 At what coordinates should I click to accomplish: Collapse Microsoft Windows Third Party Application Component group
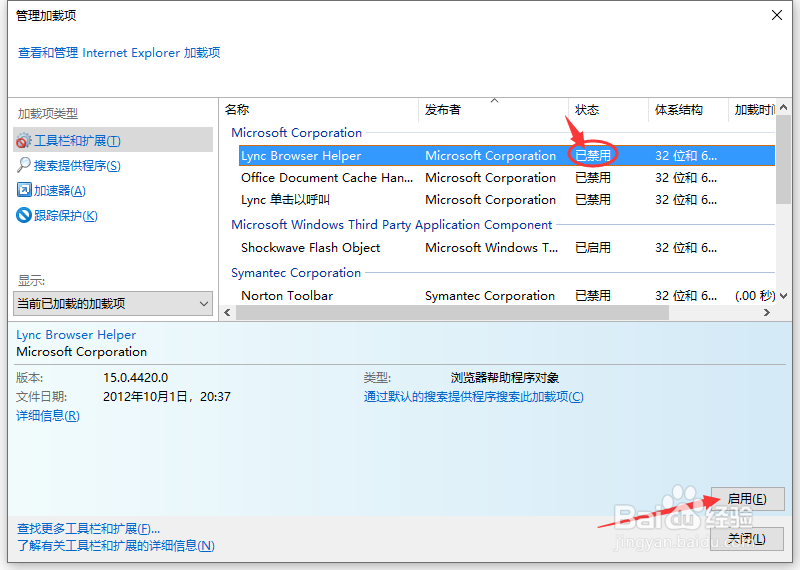pyautogui.click(x=391, y=225)
